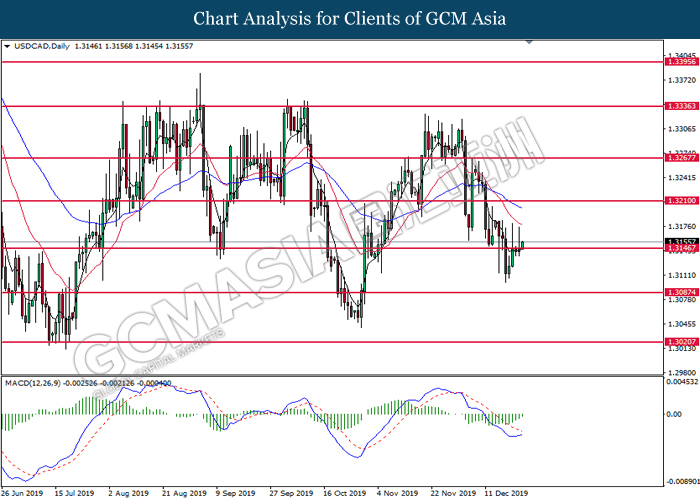Click the 1.31110 price axis value

pyautogui.click(x=682, y=275)
